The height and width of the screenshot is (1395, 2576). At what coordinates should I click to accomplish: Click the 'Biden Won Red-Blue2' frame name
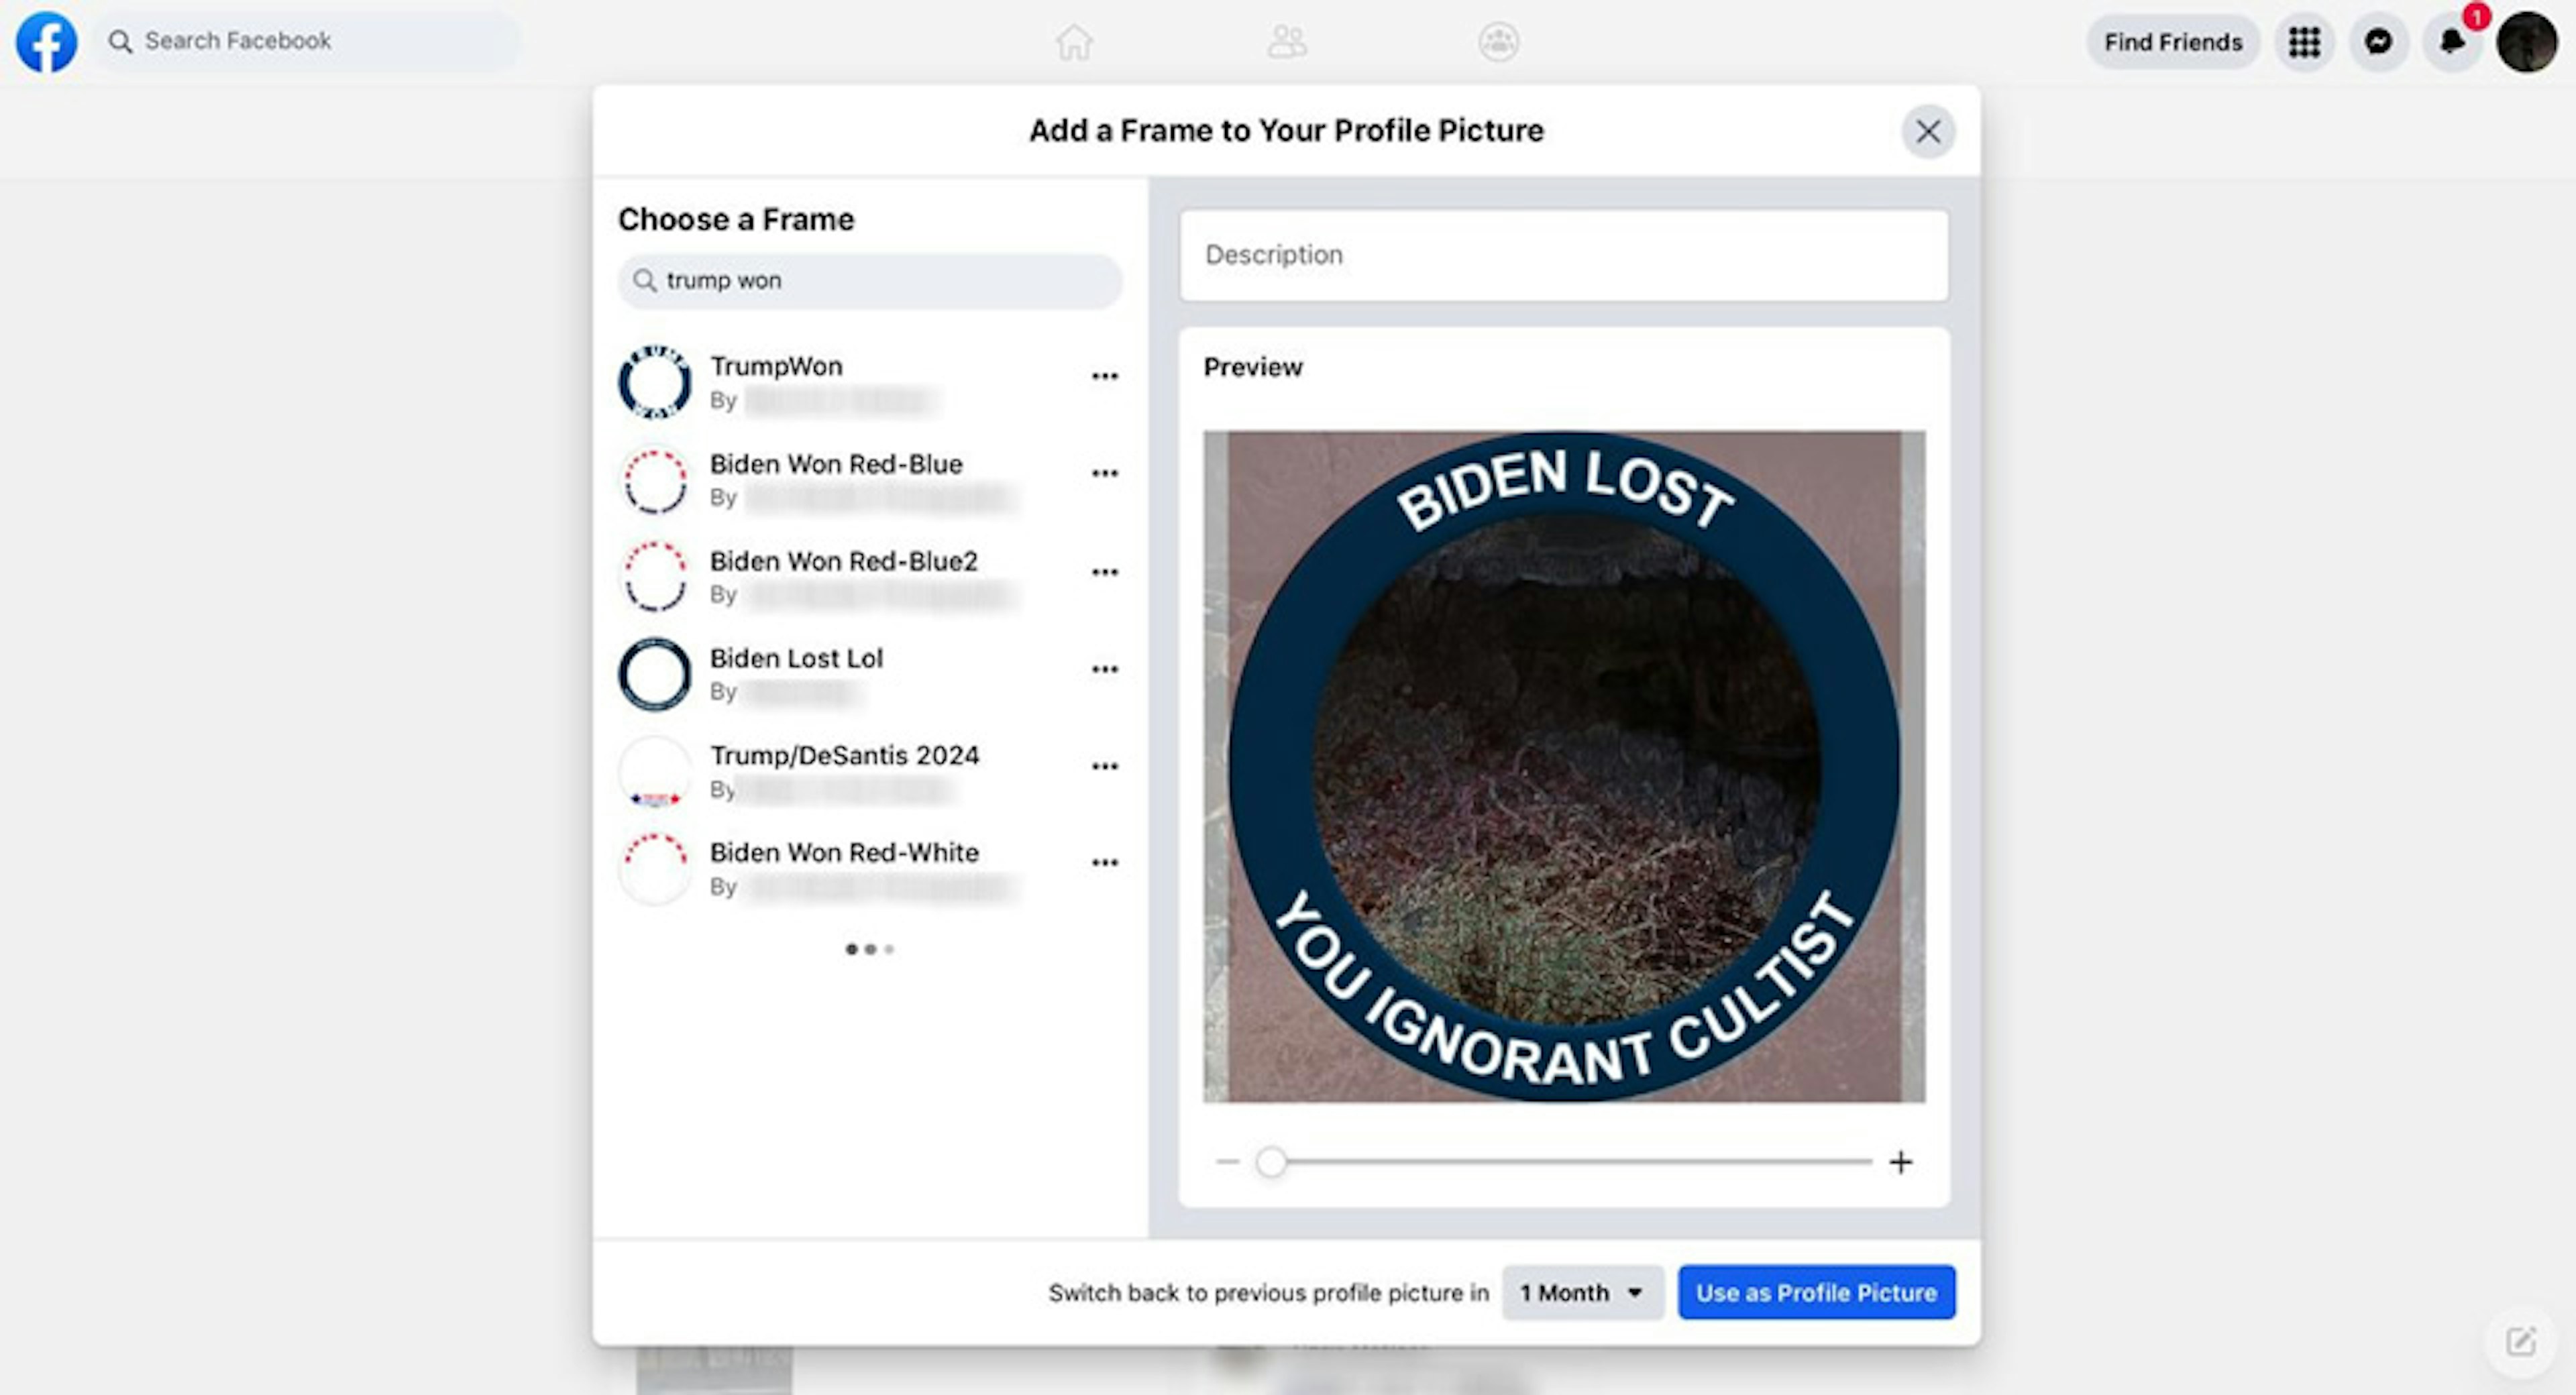click(844, 561)
